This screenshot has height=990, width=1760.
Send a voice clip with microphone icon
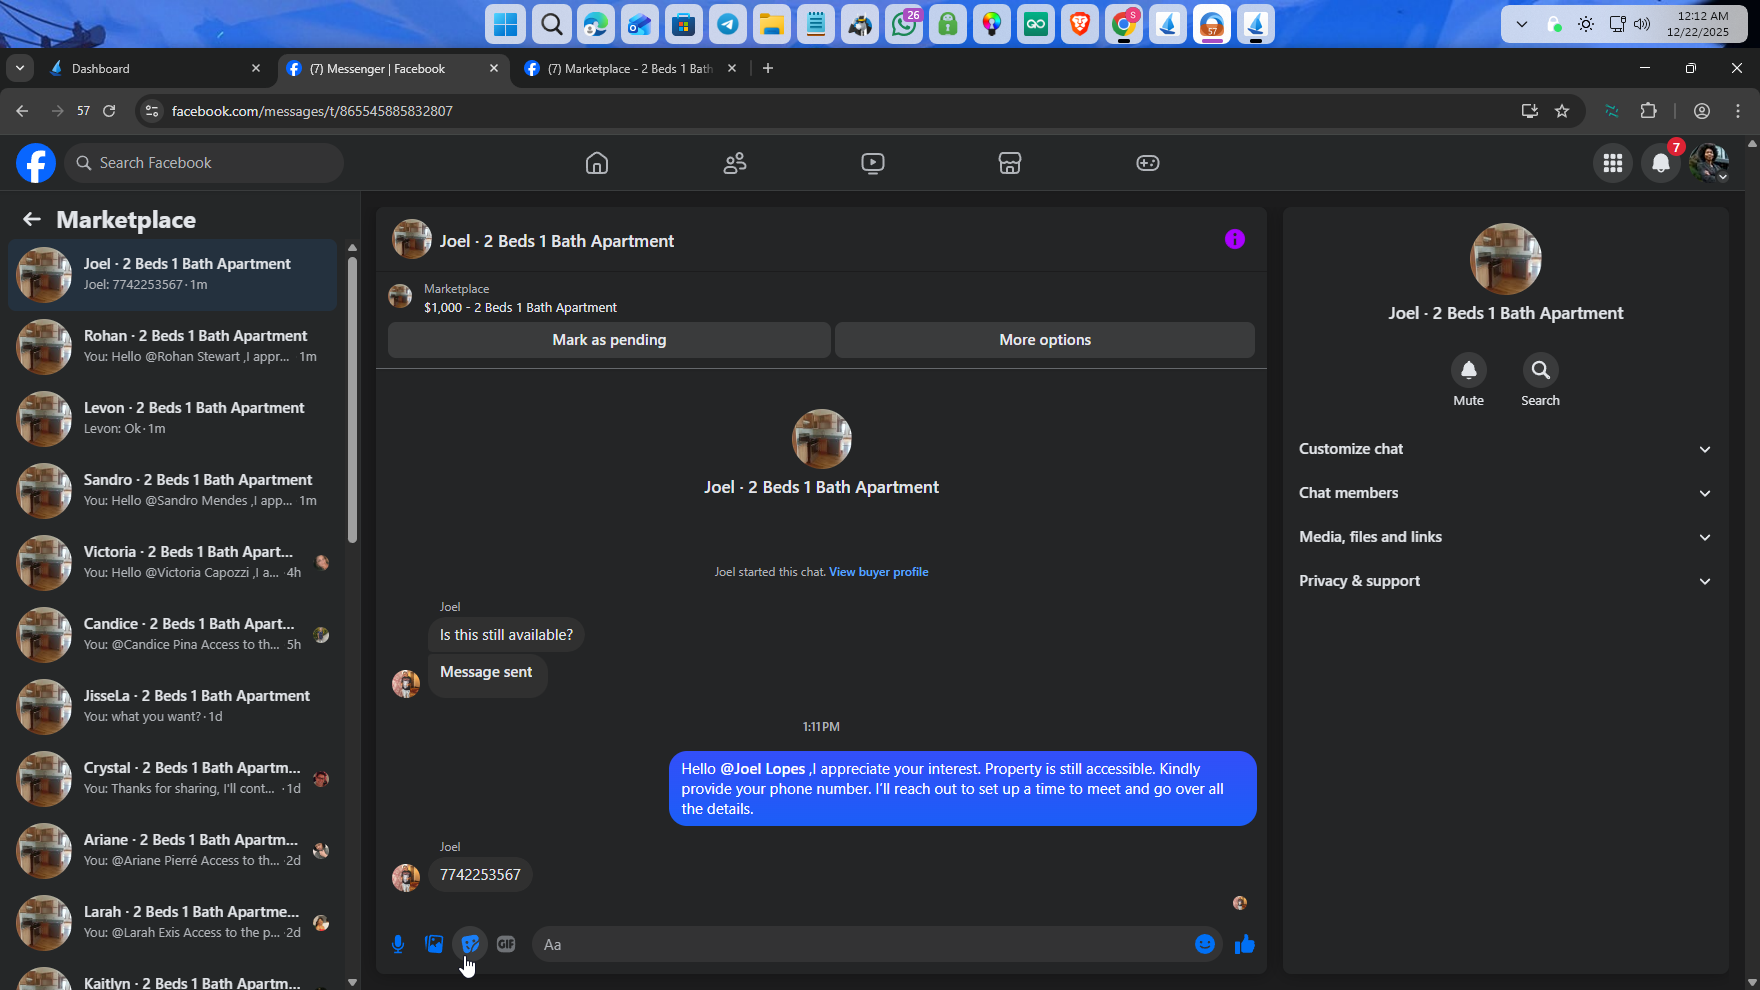click(398, 944)
